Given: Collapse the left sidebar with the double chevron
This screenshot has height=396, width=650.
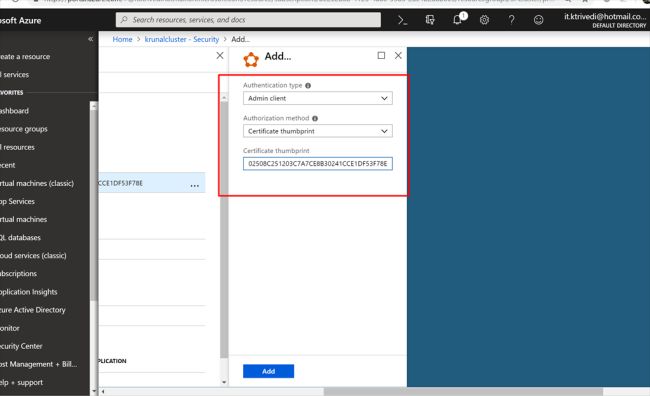Looking at the screenshot, I should (90, 39).
